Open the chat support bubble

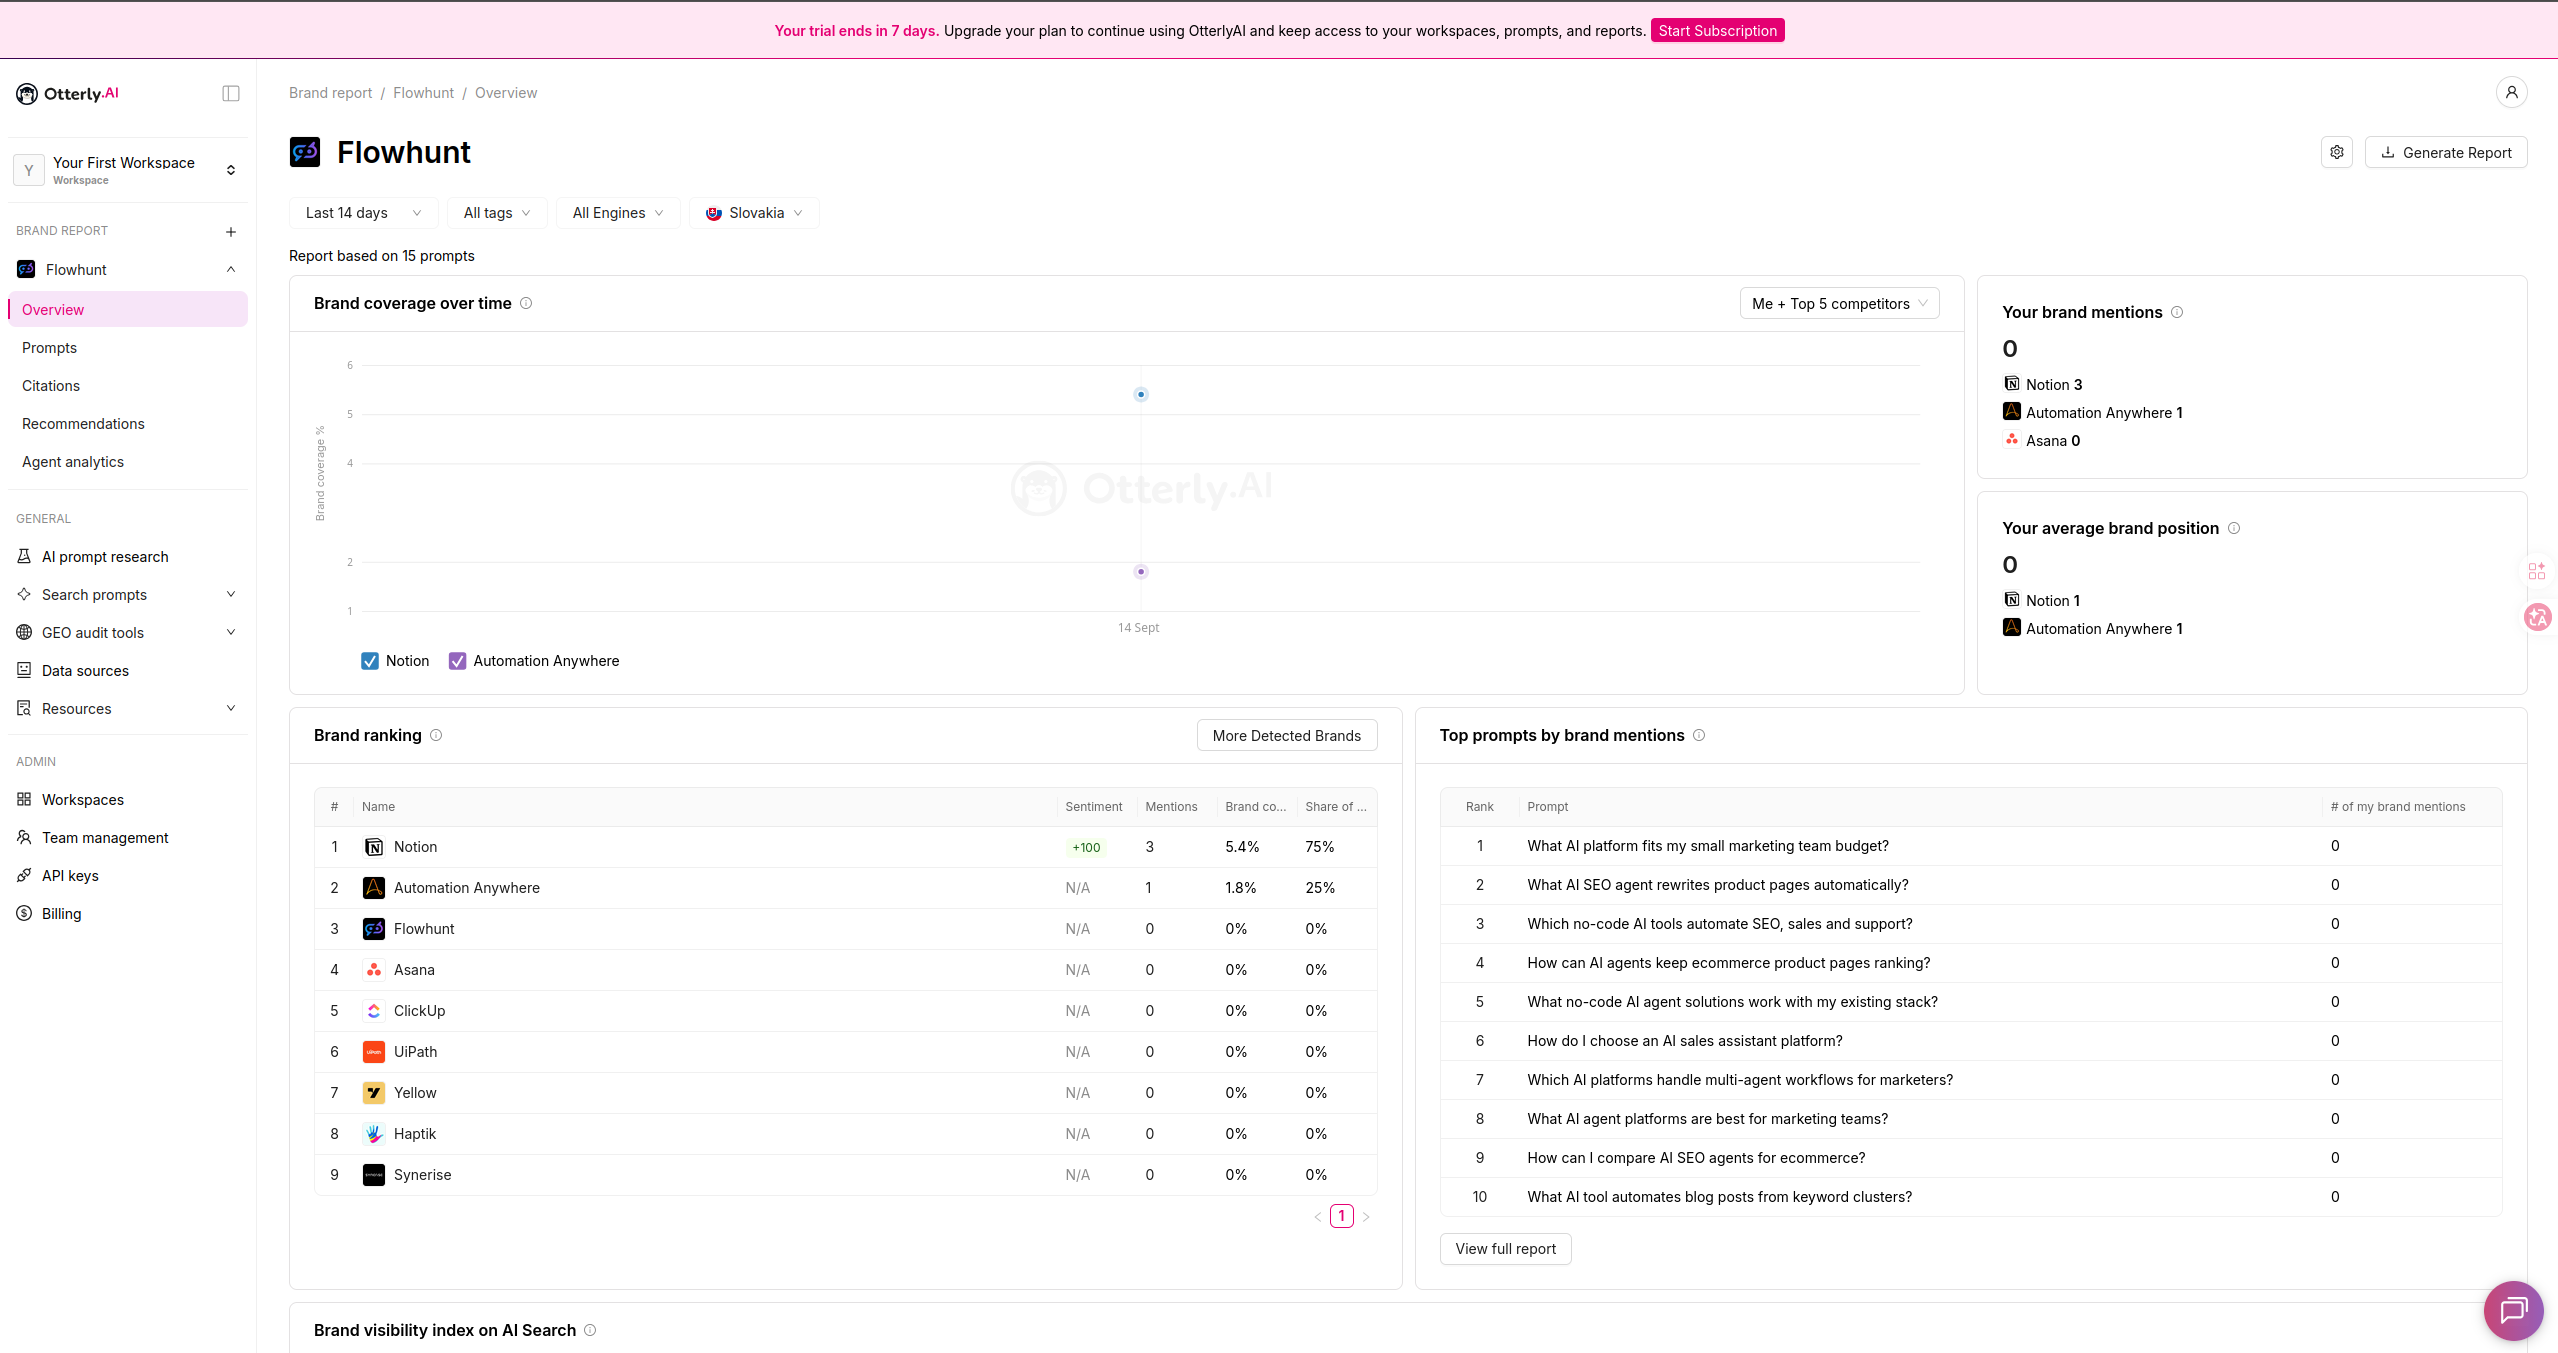click(2513, 1310)
